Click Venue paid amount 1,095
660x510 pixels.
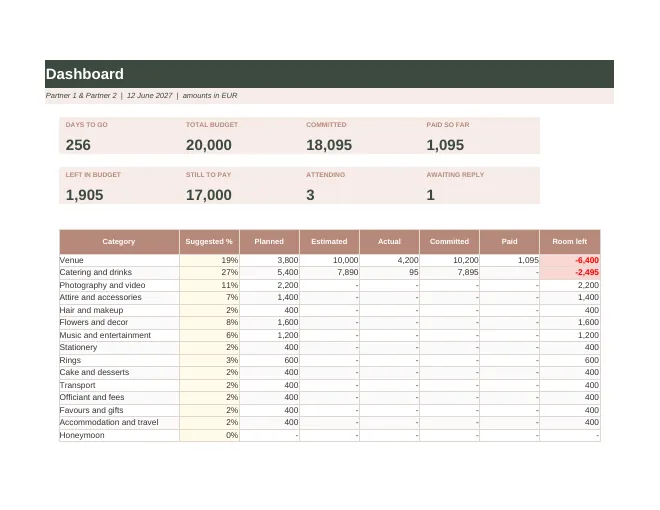click(509, 260)
